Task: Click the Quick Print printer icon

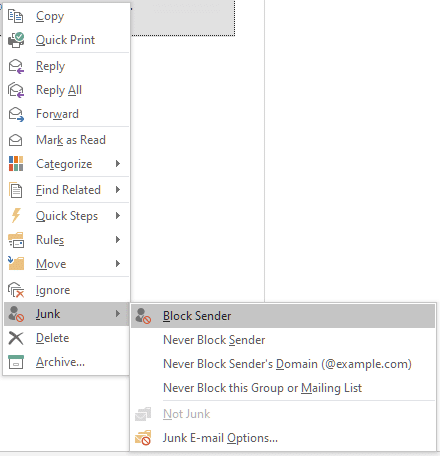Action: click(x=16, y=40)
